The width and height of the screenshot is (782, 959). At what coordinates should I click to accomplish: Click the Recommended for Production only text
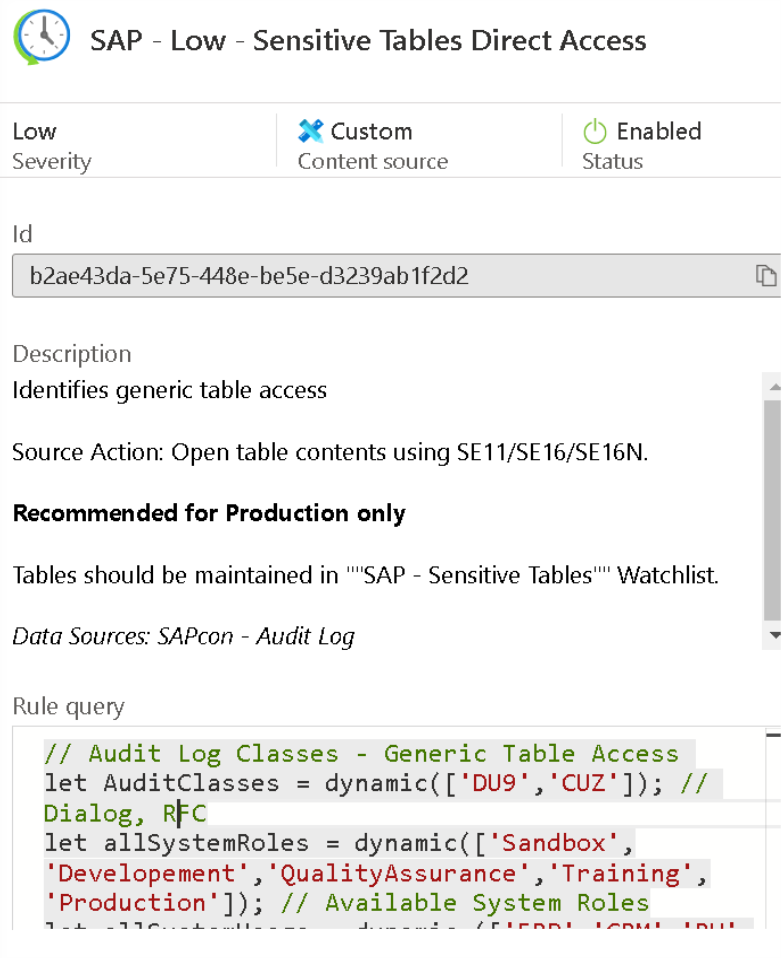click(x=208, y=514)
